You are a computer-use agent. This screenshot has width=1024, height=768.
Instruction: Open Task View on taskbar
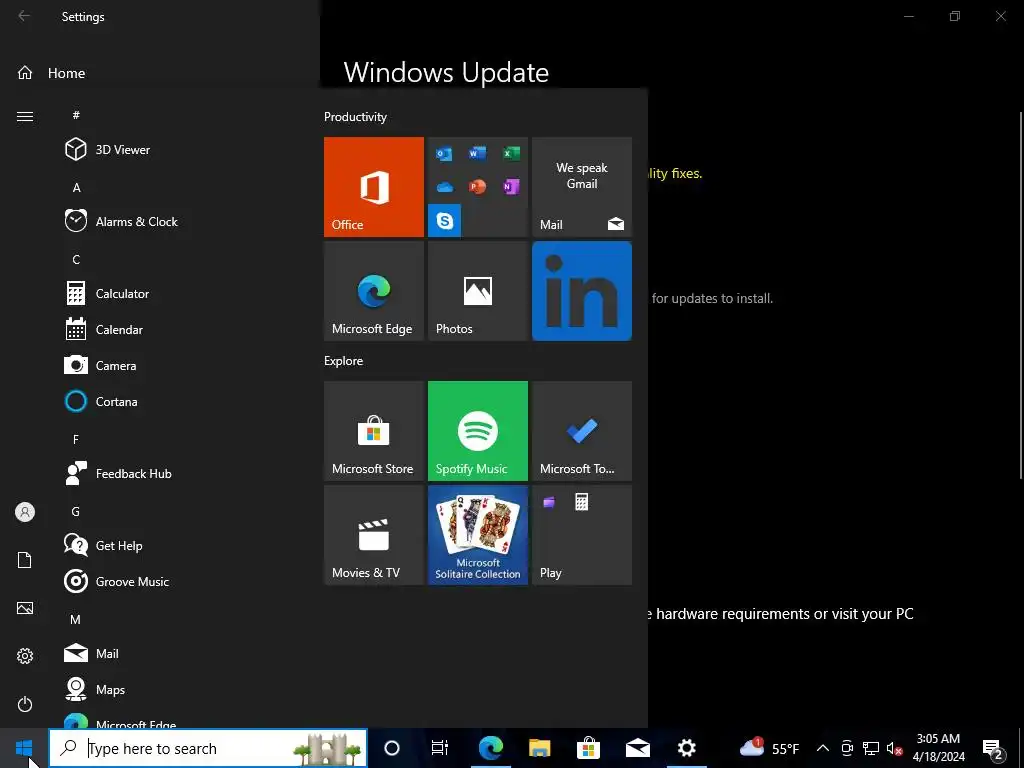440,748
